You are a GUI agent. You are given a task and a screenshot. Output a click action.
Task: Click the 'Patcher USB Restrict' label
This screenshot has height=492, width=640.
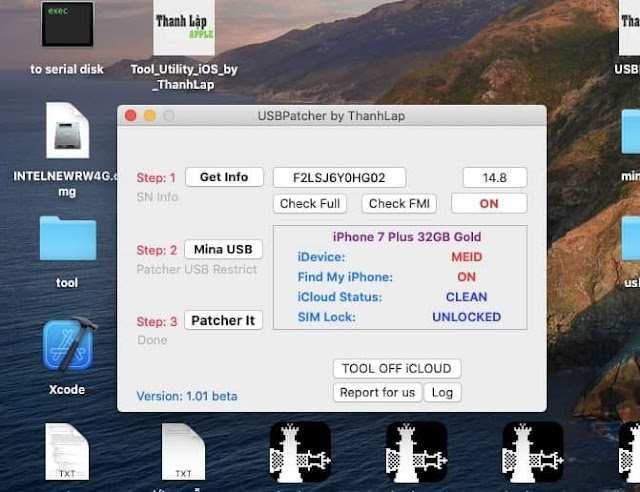pyautogui.click(x=197, y=269)
